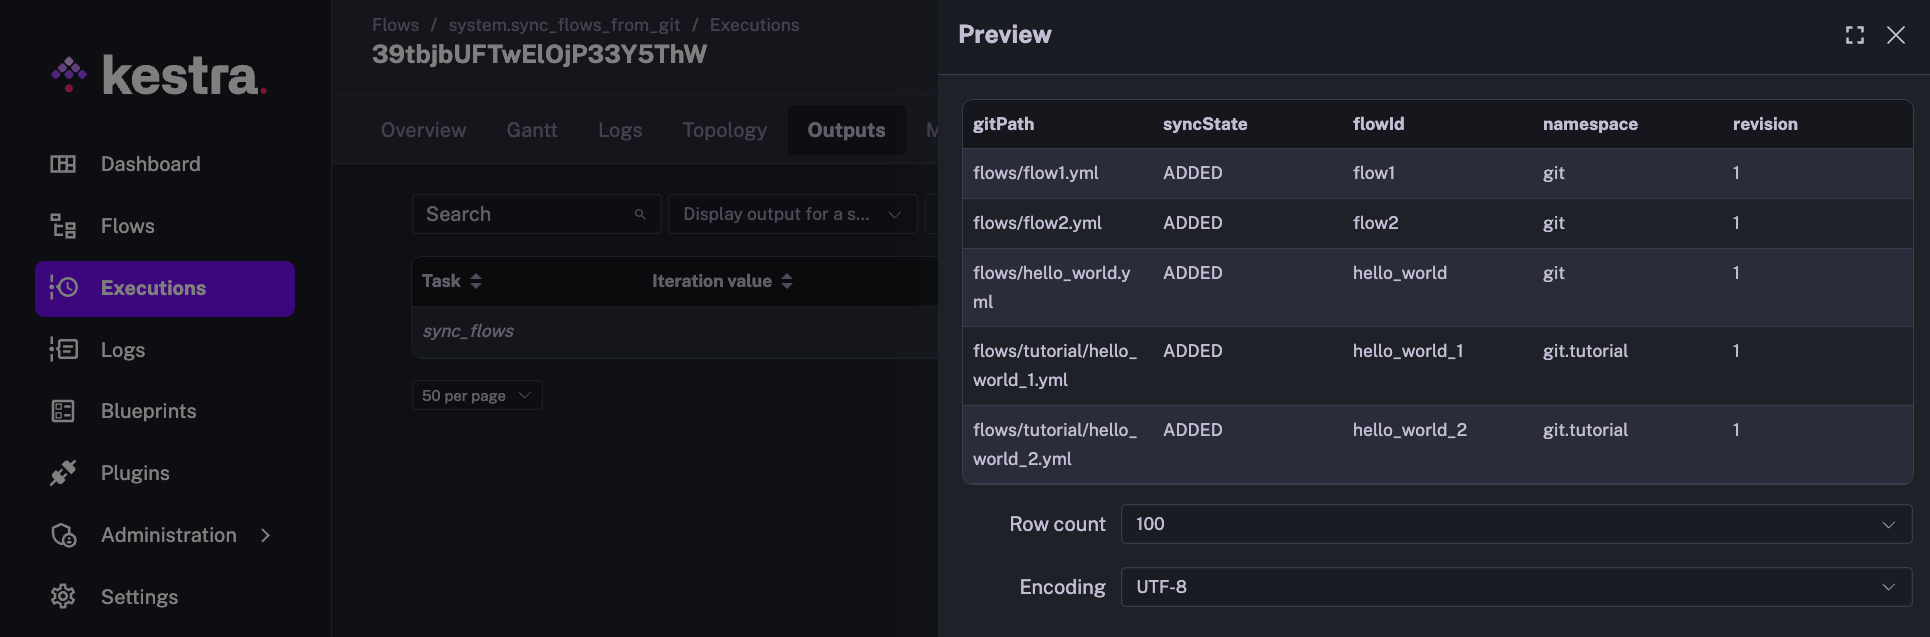The image size is (1930, 637).
Task: Switch to the Gantt tab
Action: [x=531, y=130]
